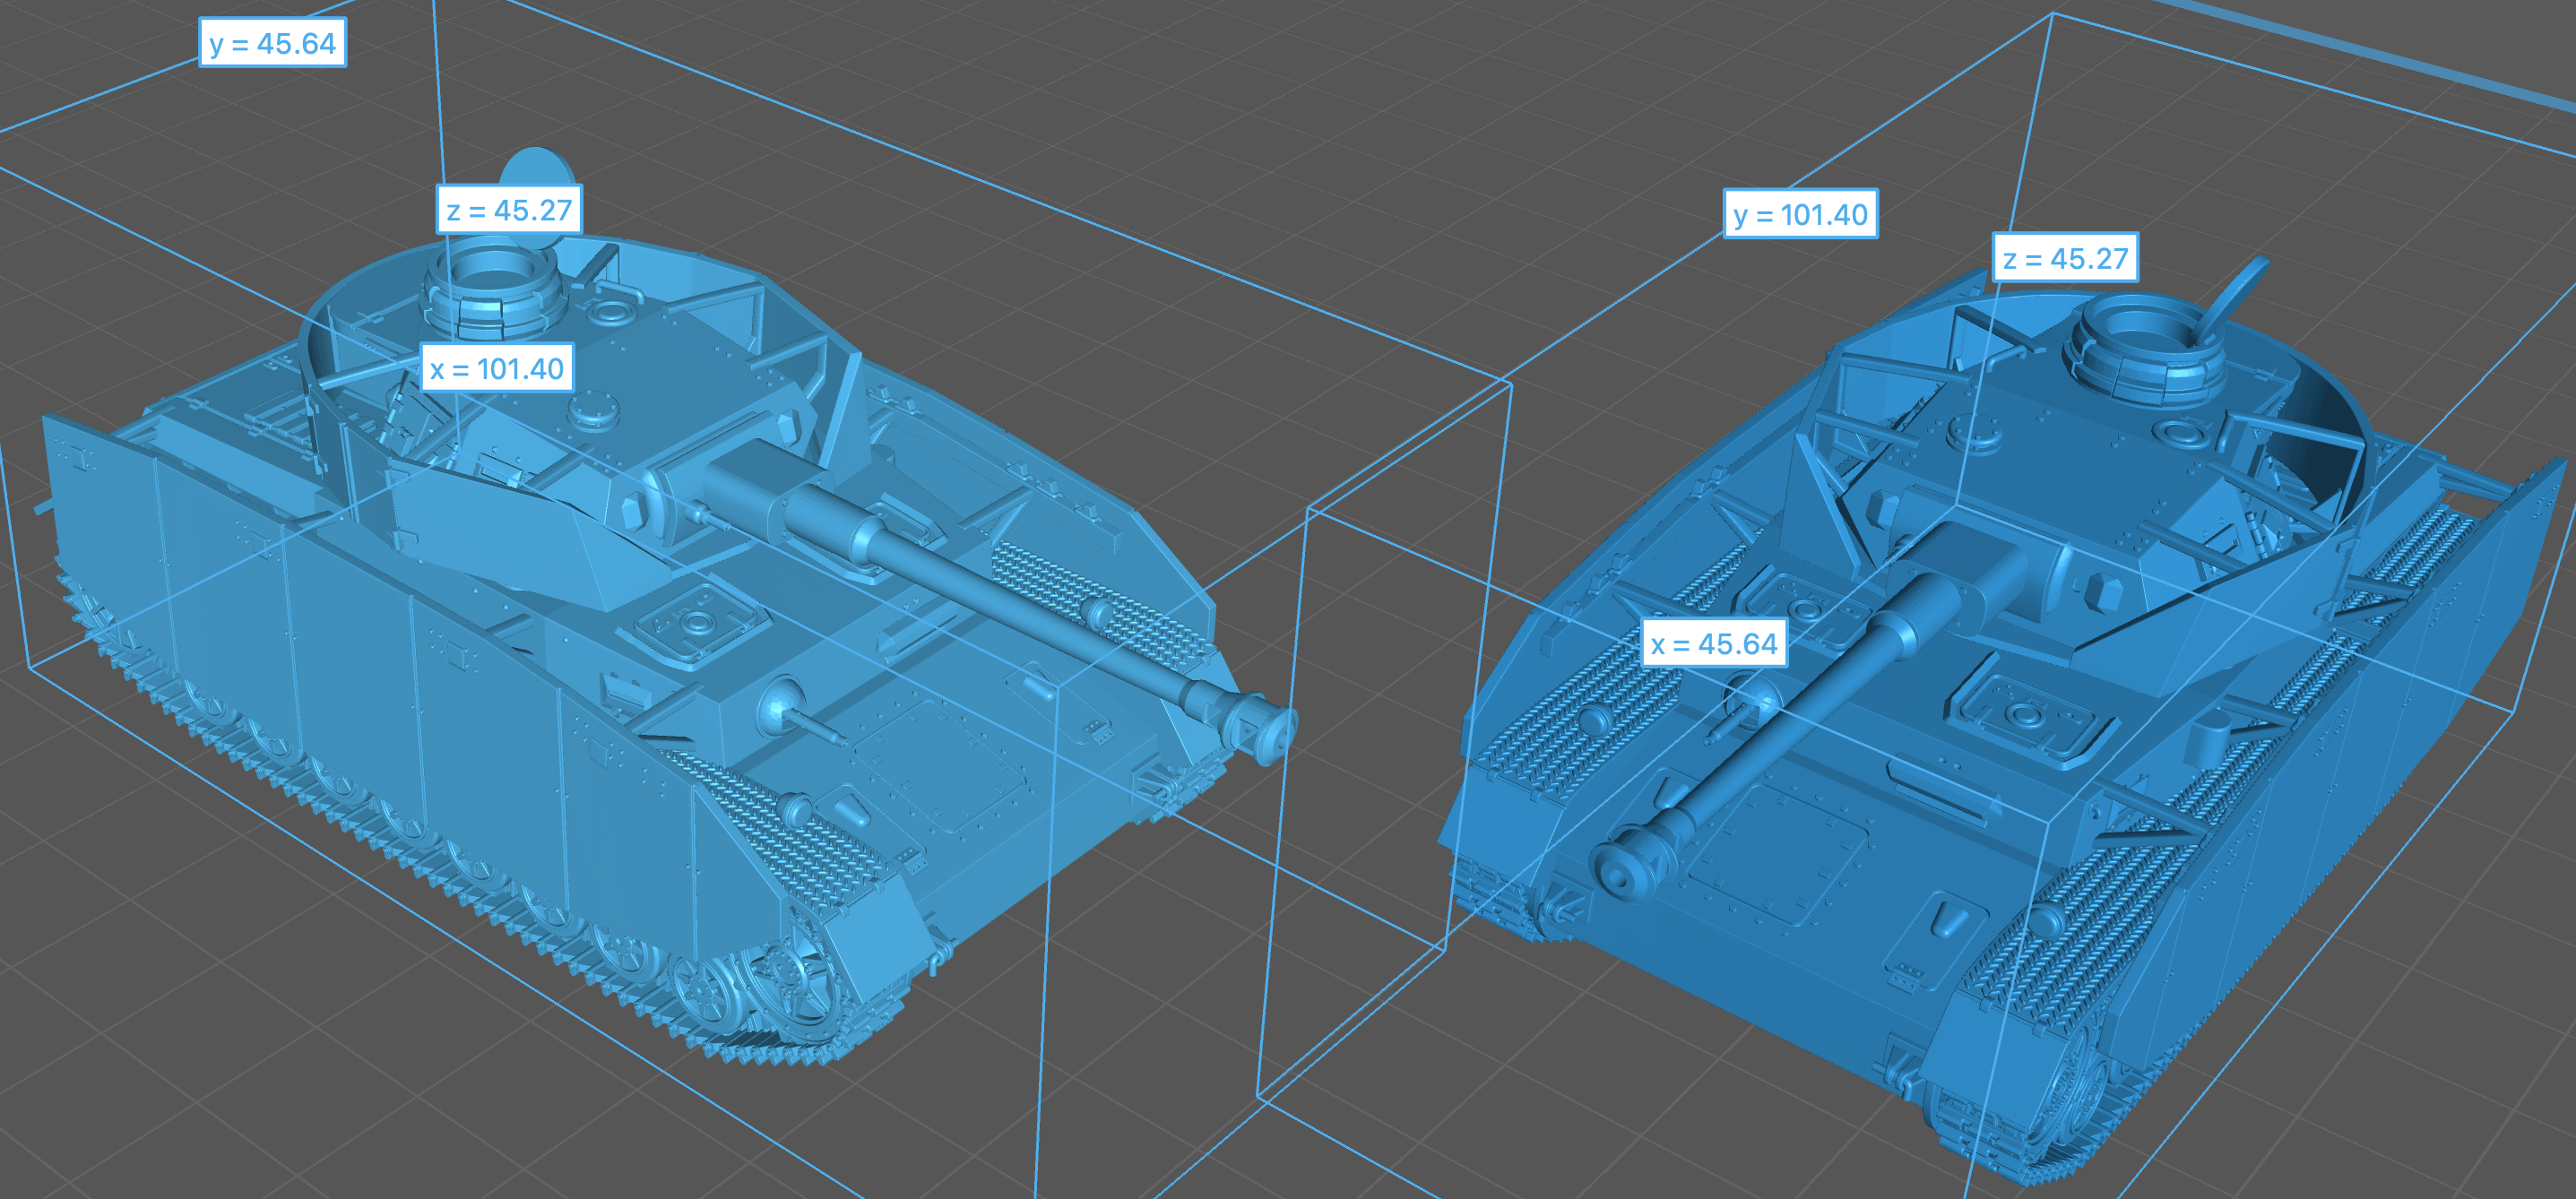Click the left tank's z = 45.27 label

pyautogui.click(x=509, y=210)
